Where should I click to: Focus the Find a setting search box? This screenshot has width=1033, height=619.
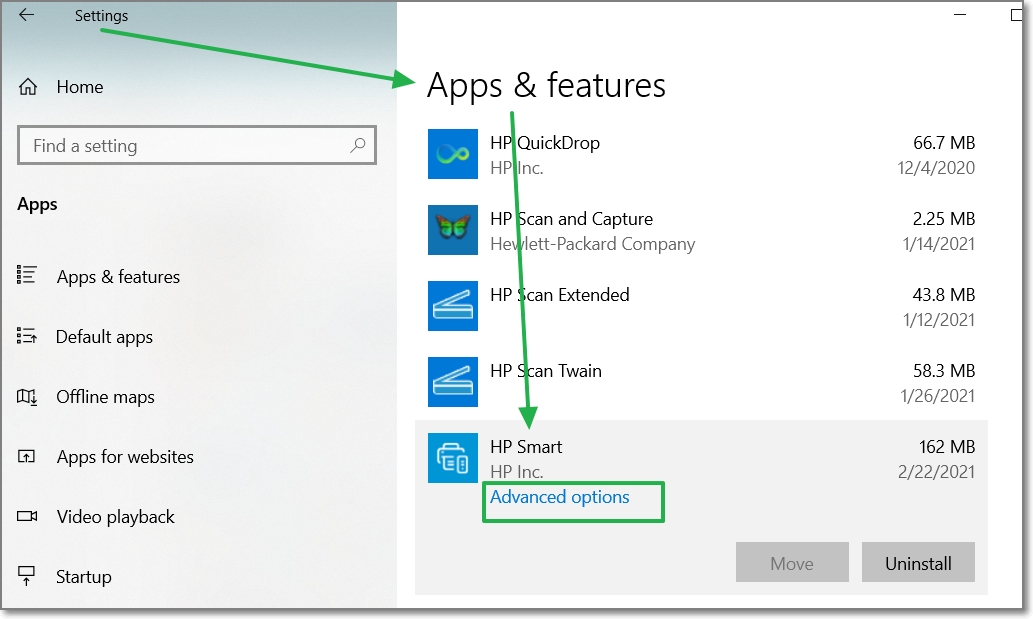click(x=196, y=145)
